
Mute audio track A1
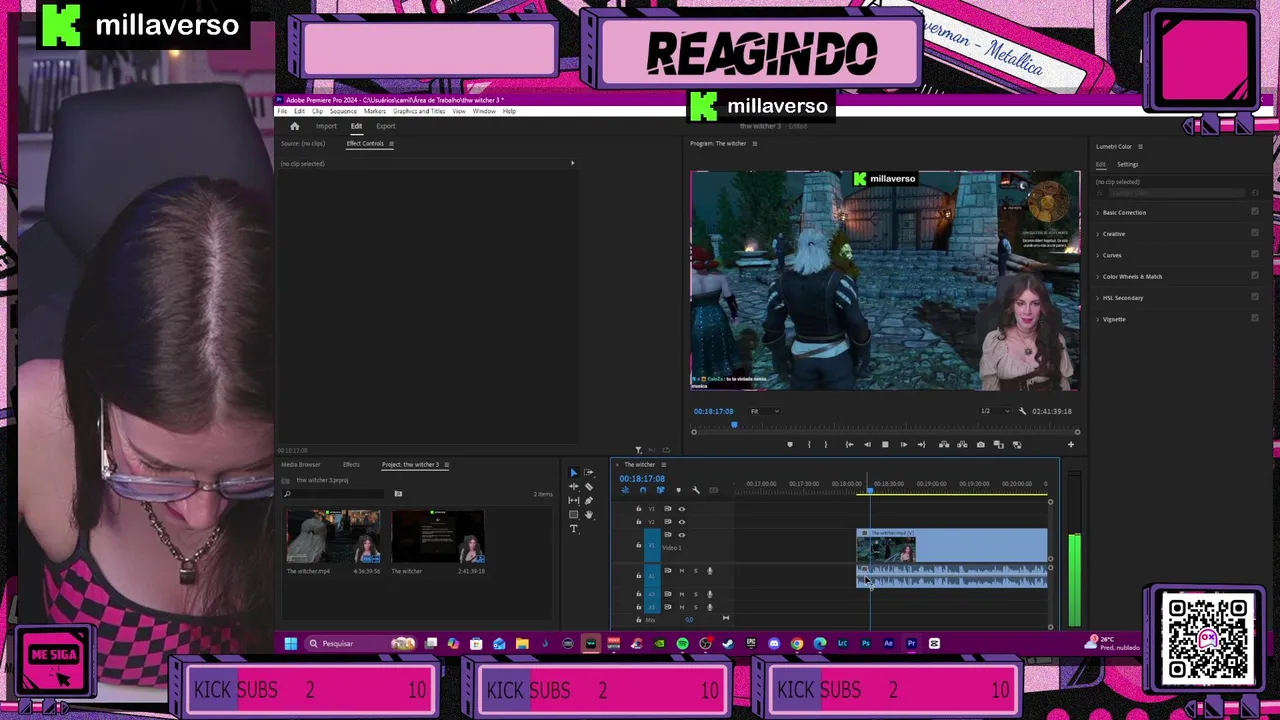682,571
